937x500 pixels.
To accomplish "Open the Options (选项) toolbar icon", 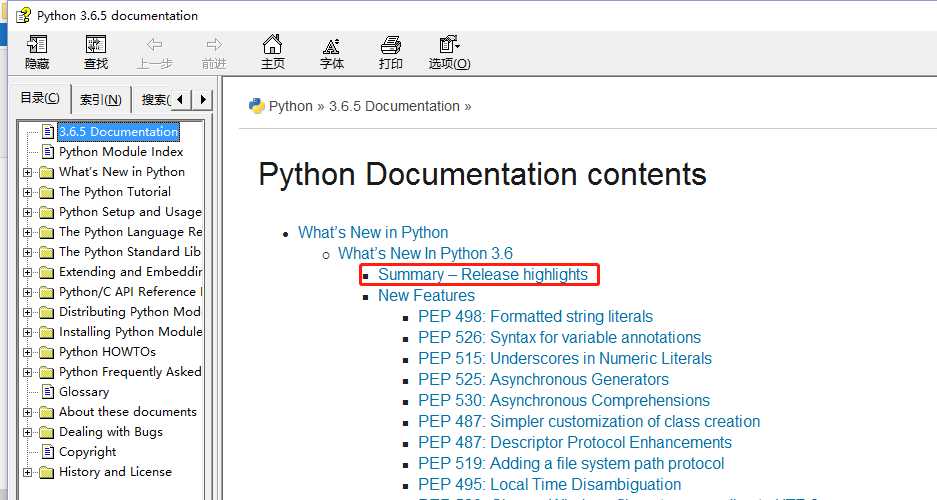I will click(x=449, y=44).
